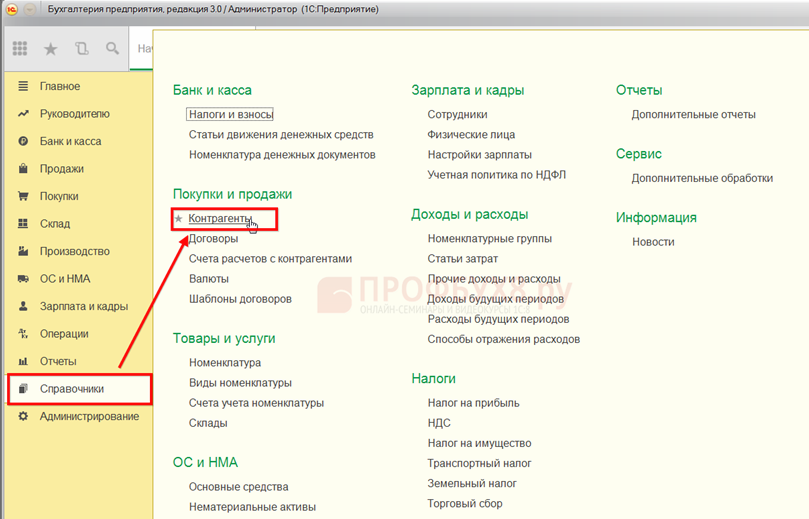The width and height of the screenshot is (809, 519).
Task: Open the Сотрудники directory
Action: click(x=457, y=115)
